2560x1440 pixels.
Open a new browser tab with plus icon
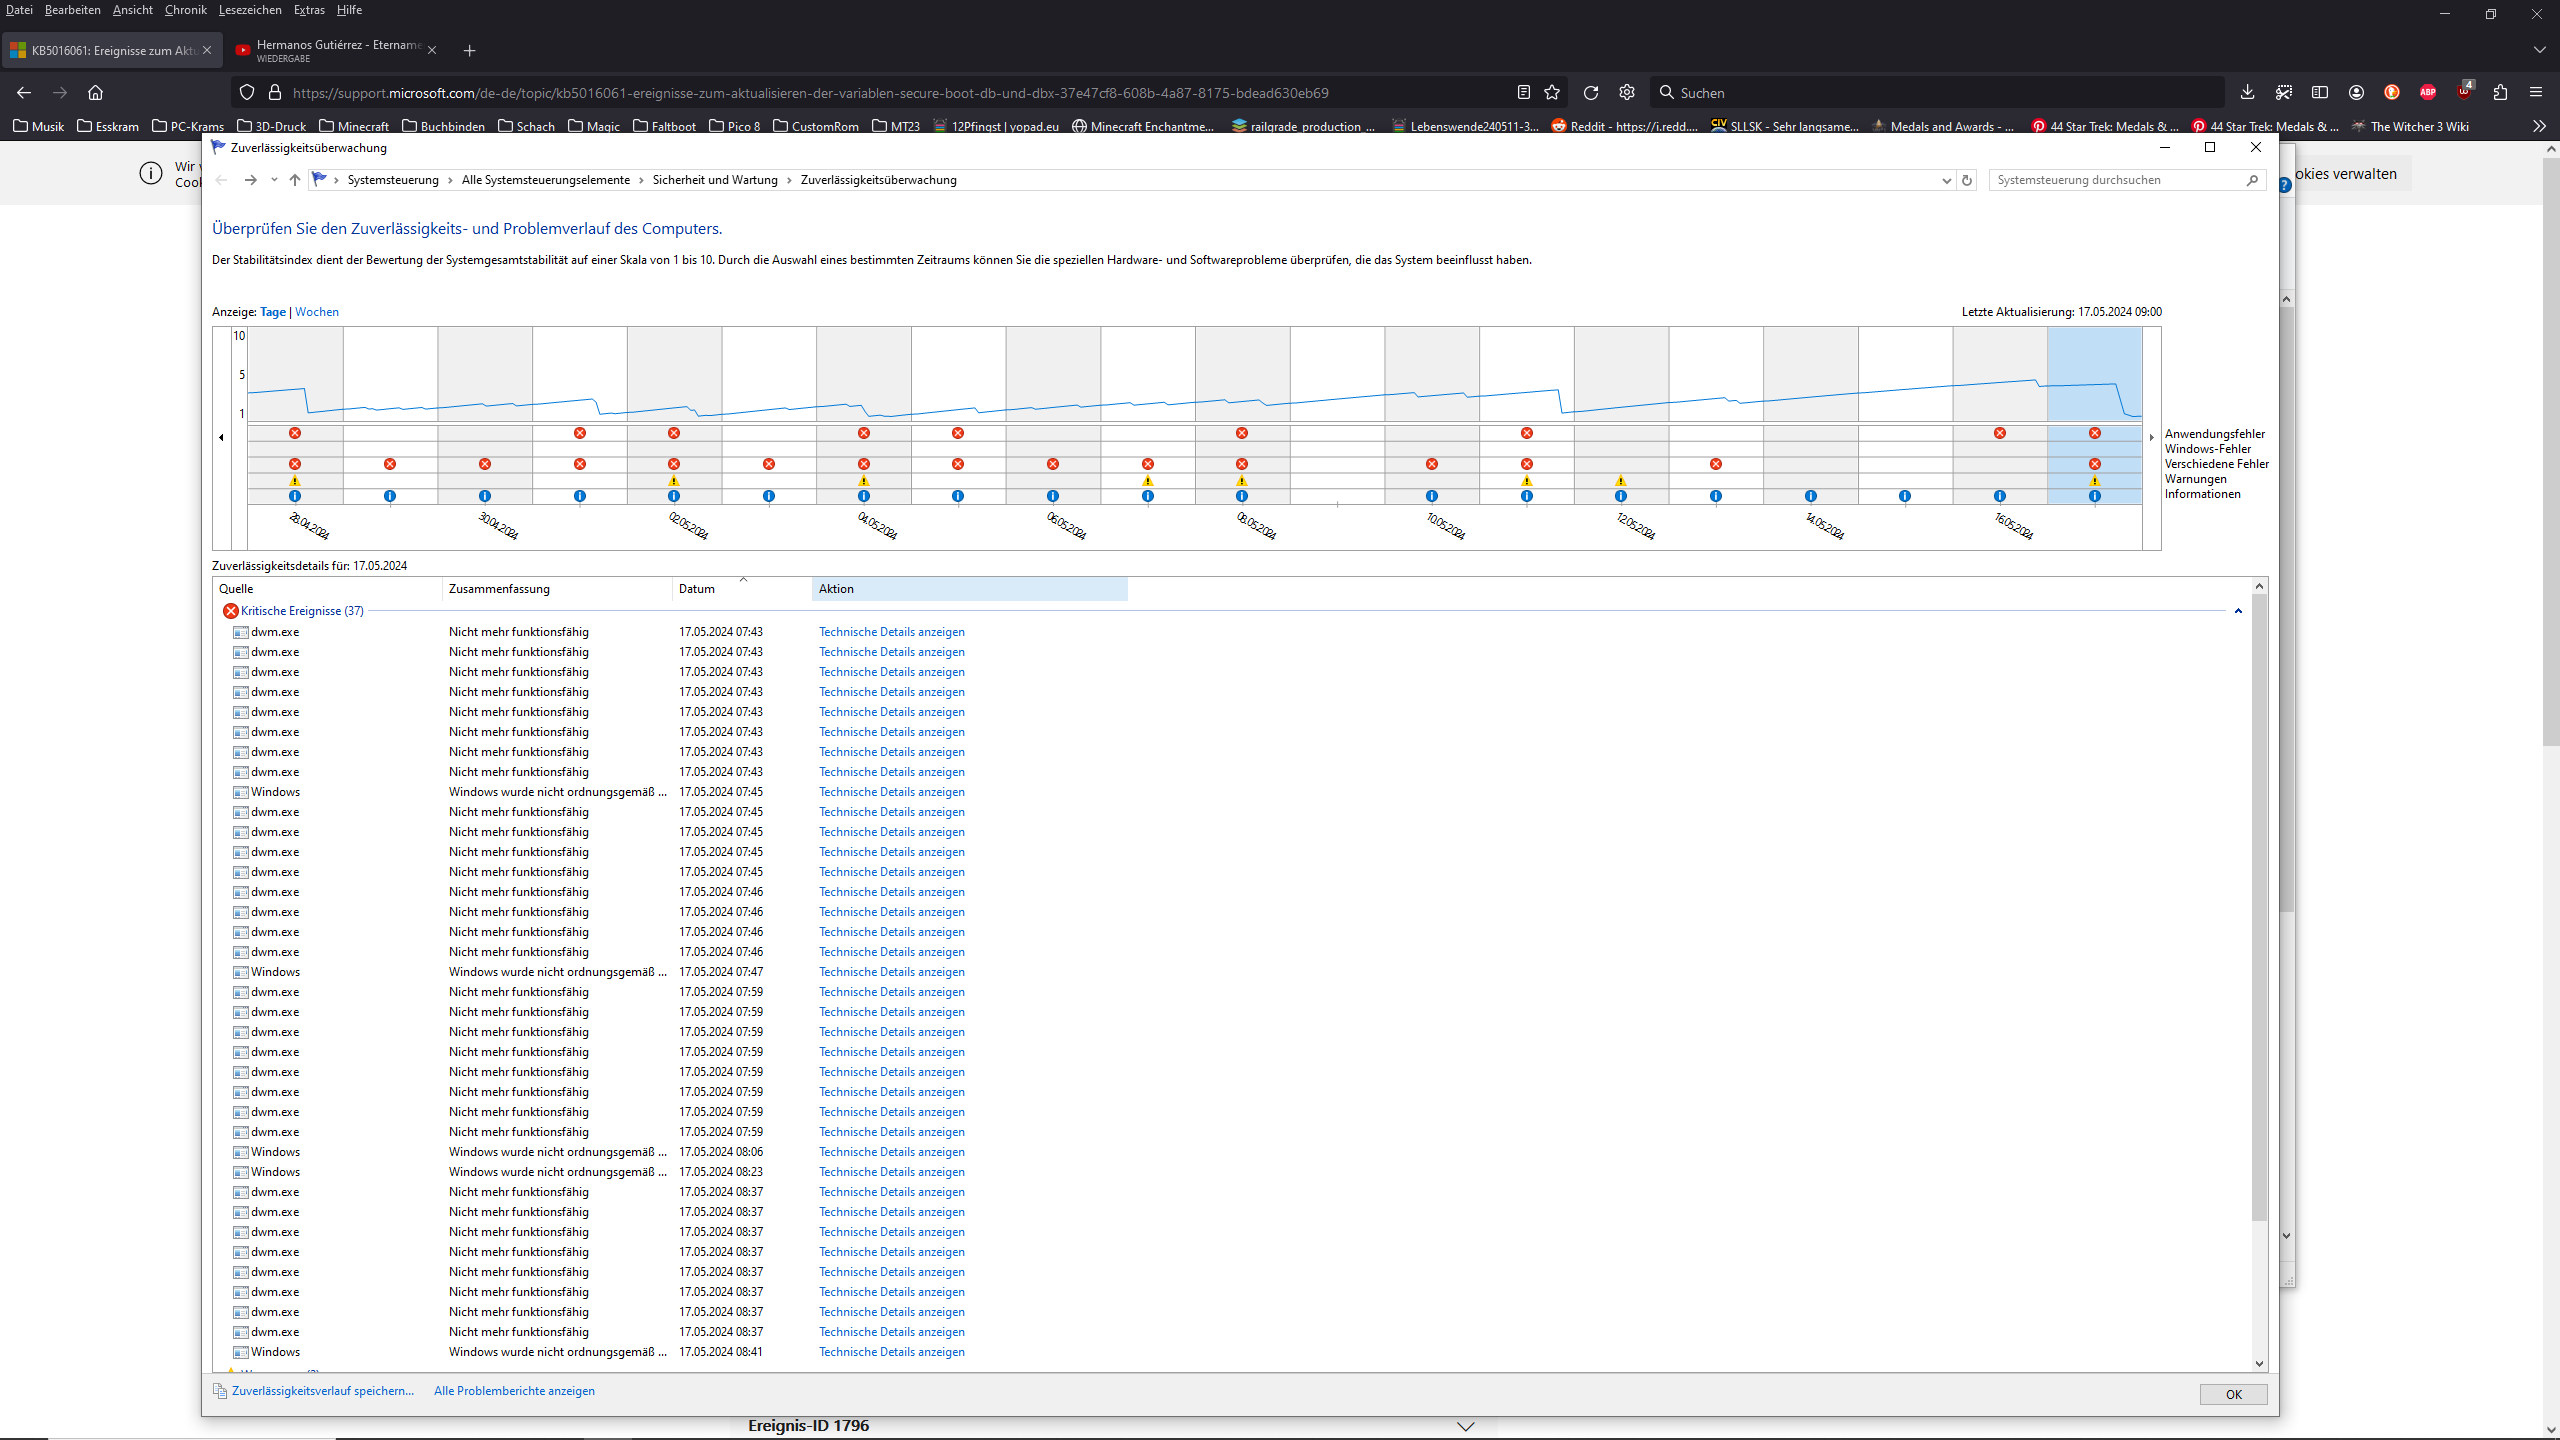pos(469,50)
